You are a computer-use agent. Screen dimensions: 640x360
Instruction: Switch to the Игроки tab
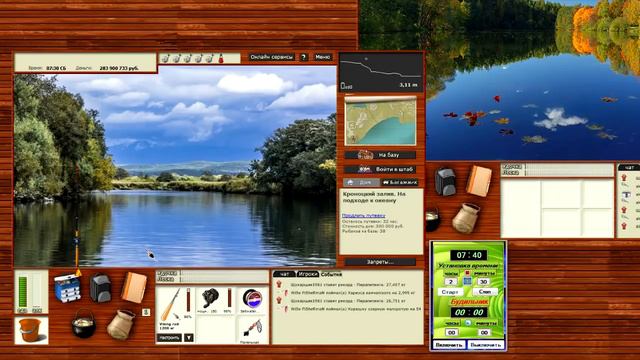307,274
